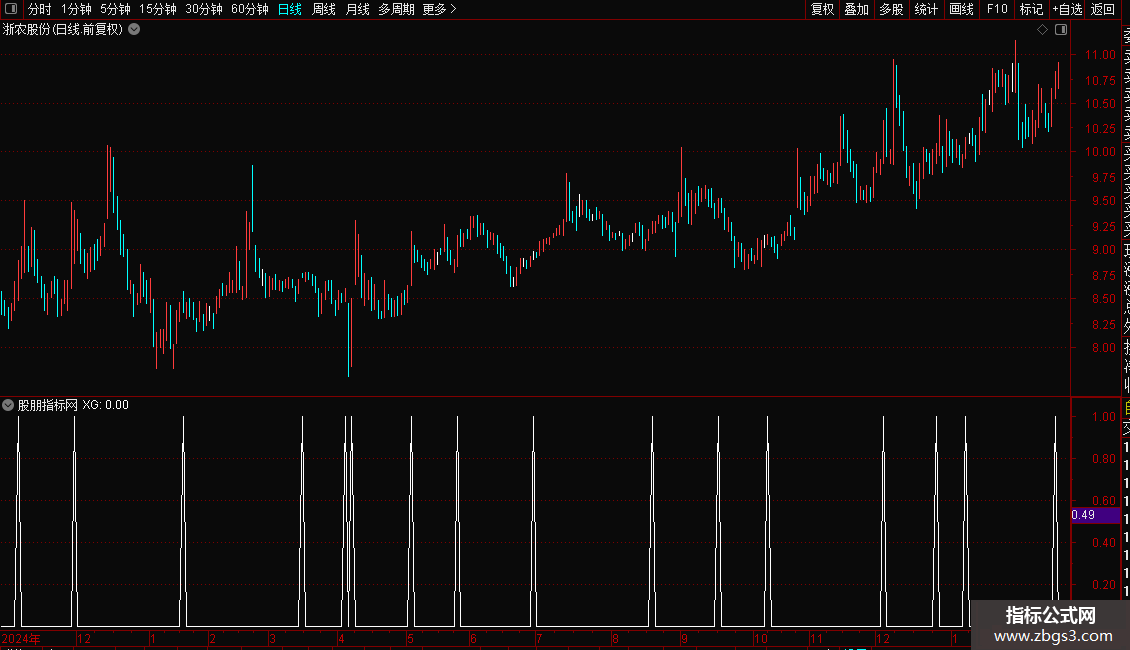Viewport: 1130px width, 650px height.
Task: Click the 标记 mark button
Action: pos(1031,9)
